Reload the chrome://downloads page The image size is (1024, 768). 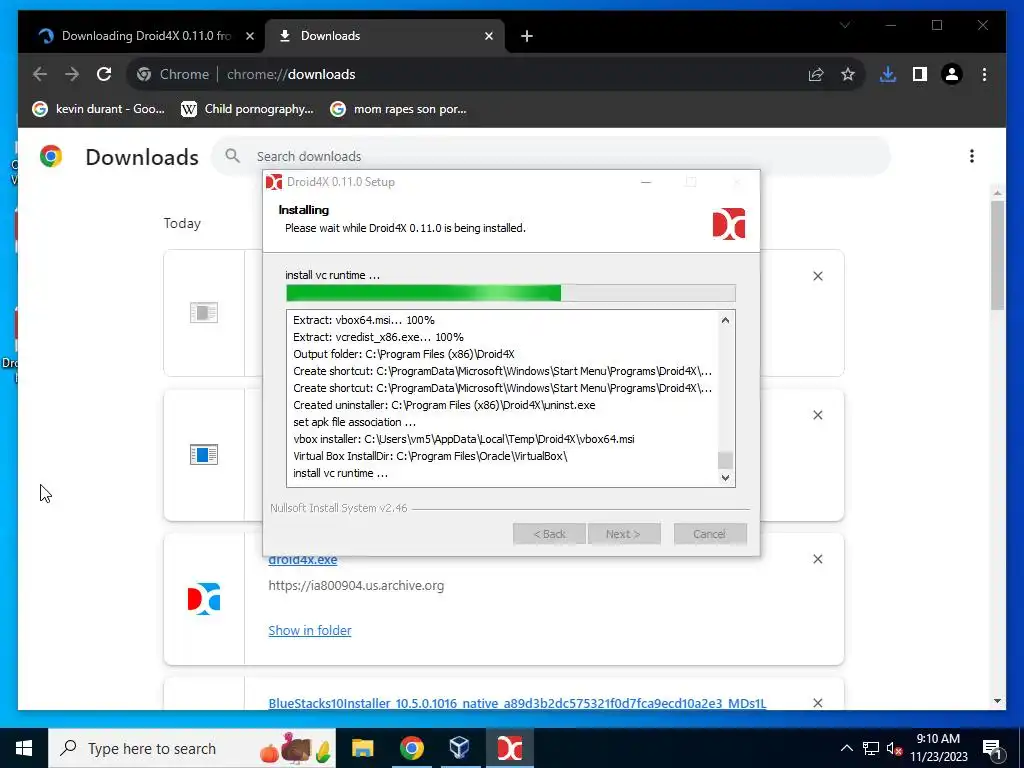pyautogui.click(x=104, y=74)
